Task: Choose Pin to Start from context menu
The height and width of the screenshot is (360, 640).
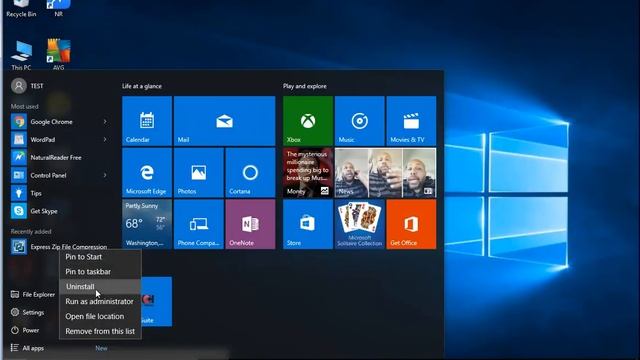Action: pos(100,257)
